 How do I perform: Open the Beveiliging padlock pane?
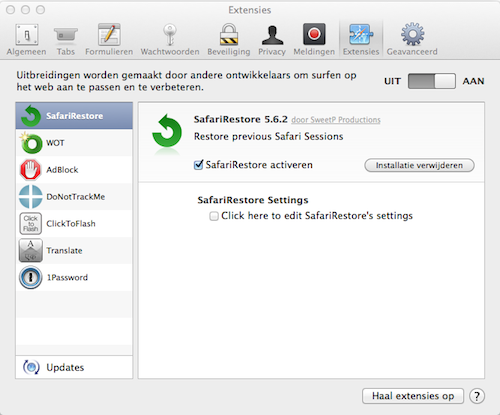pos(229,39)
